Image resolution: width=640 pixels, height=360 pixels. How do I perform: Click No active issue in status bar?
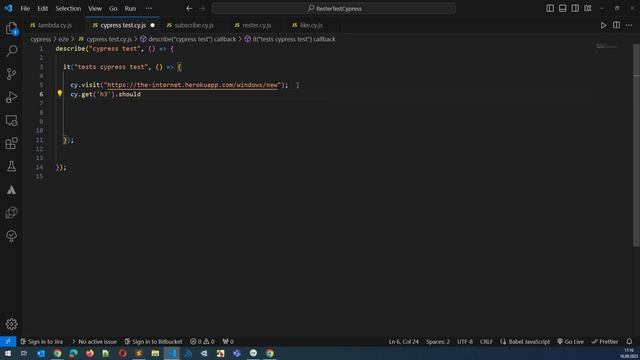click(94, 341)
